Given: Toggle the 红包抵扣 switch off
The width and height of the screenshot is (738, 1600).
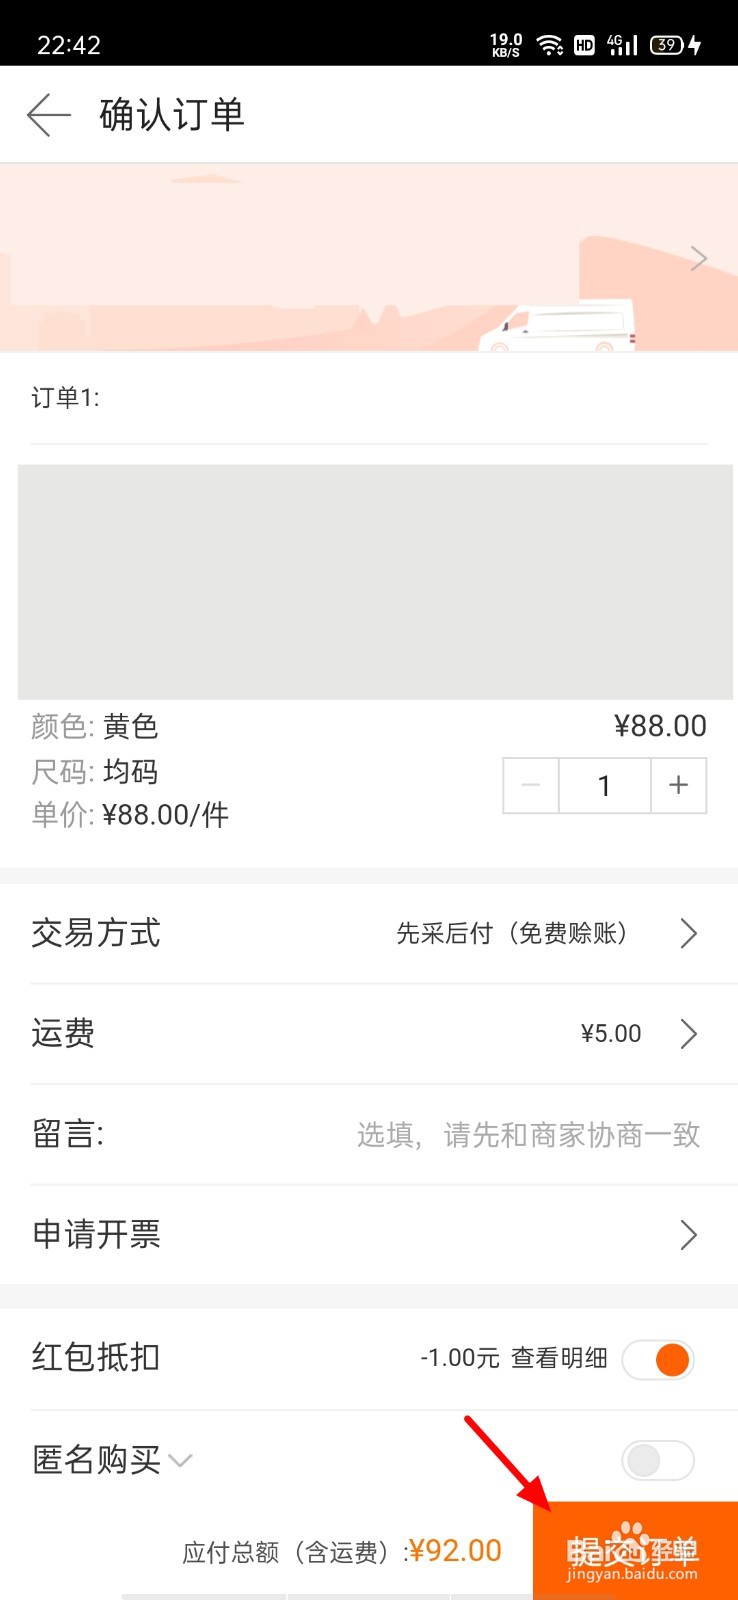Looking at the screenshot, I should 658,1359.
